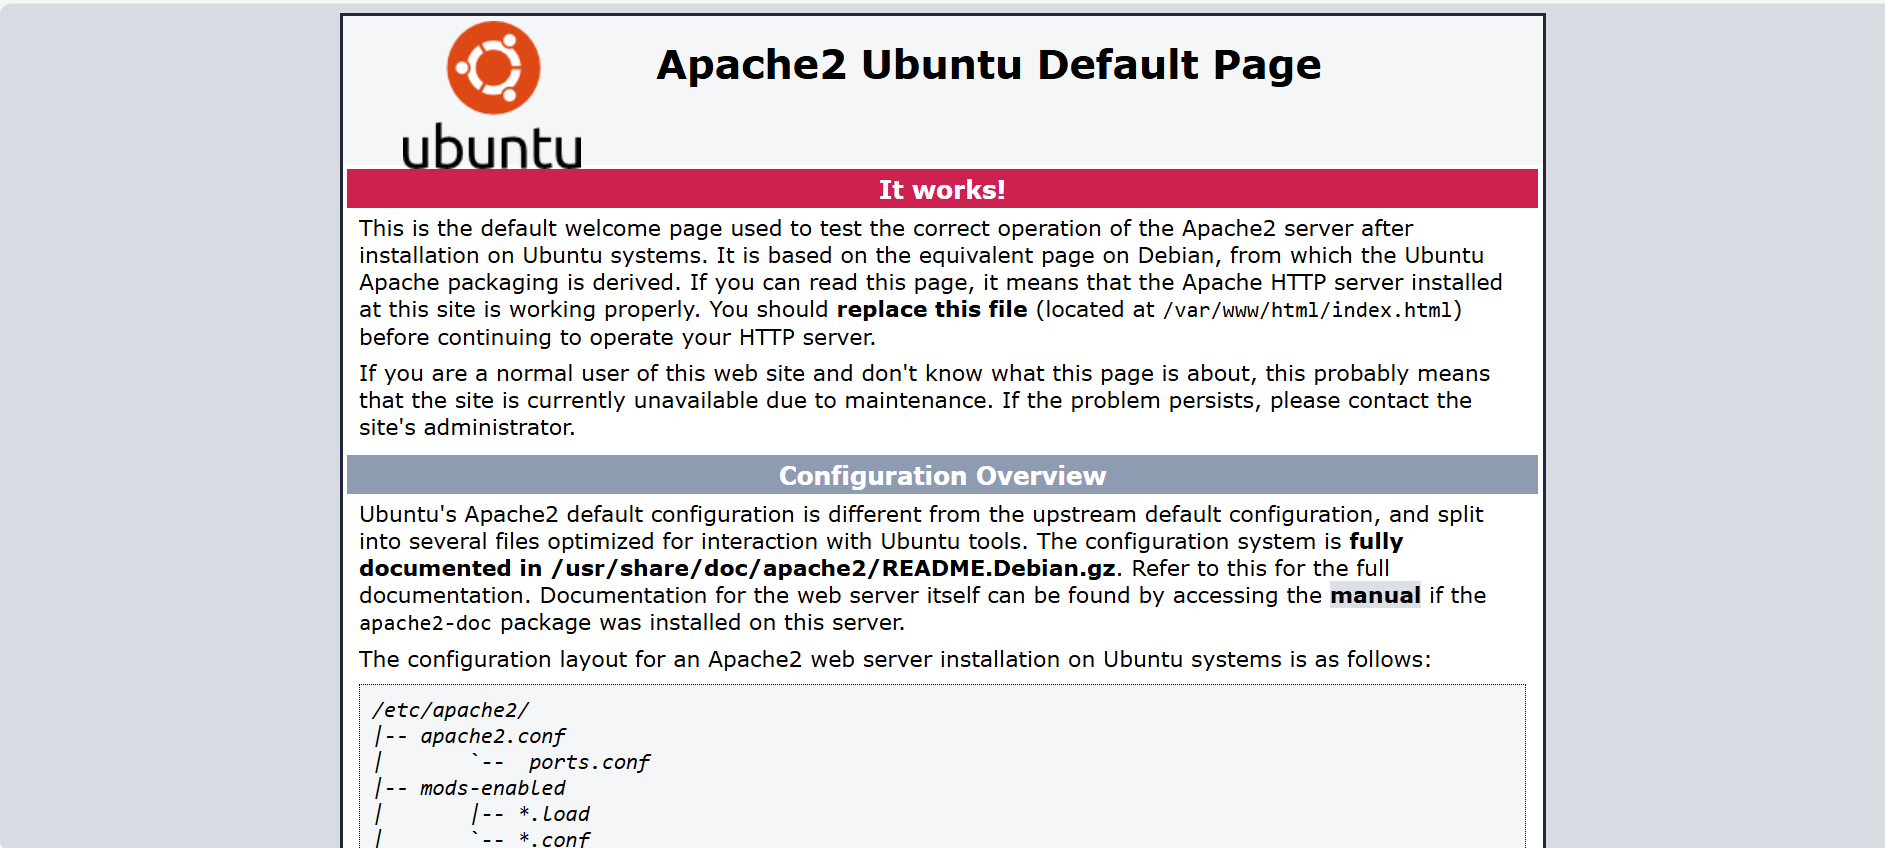The height and width of the screenshot is (848, 1885).
Task: Click the red It works! banner
Action: pos(941,189)
